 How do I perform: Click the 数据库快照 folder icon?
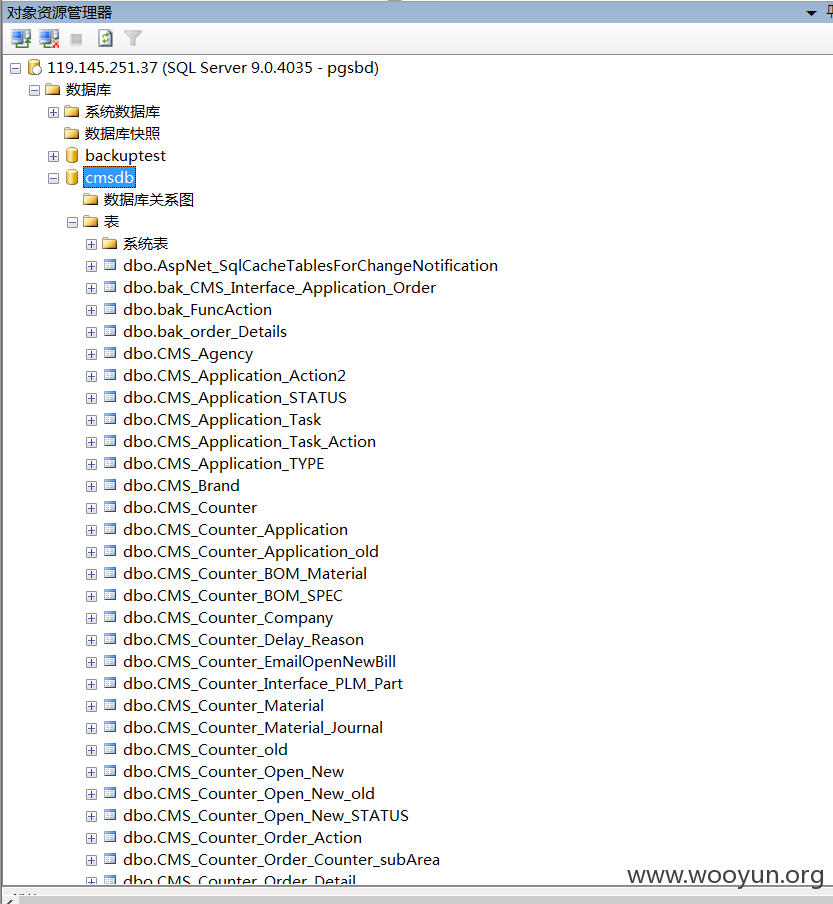point(71,133)
